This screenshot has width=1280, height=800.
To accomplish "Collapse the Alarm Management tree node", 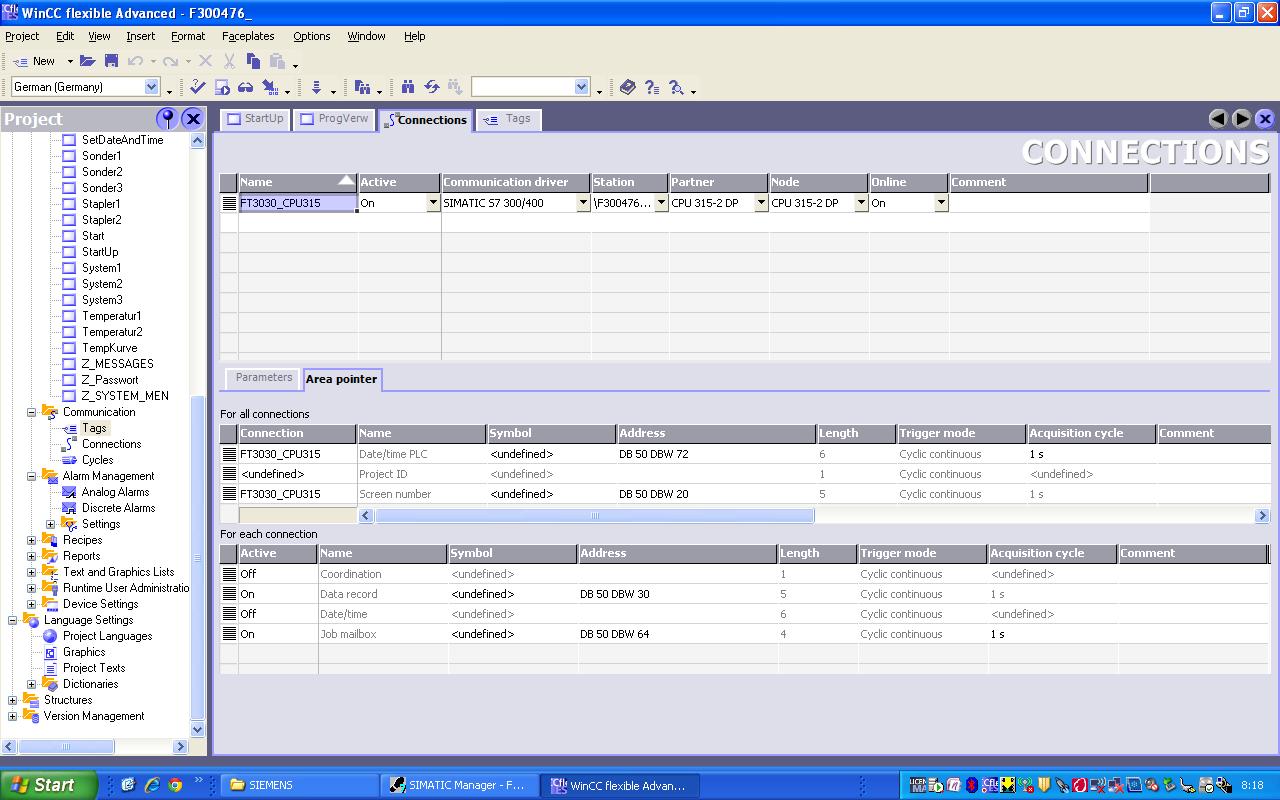I will click(31, 476).
